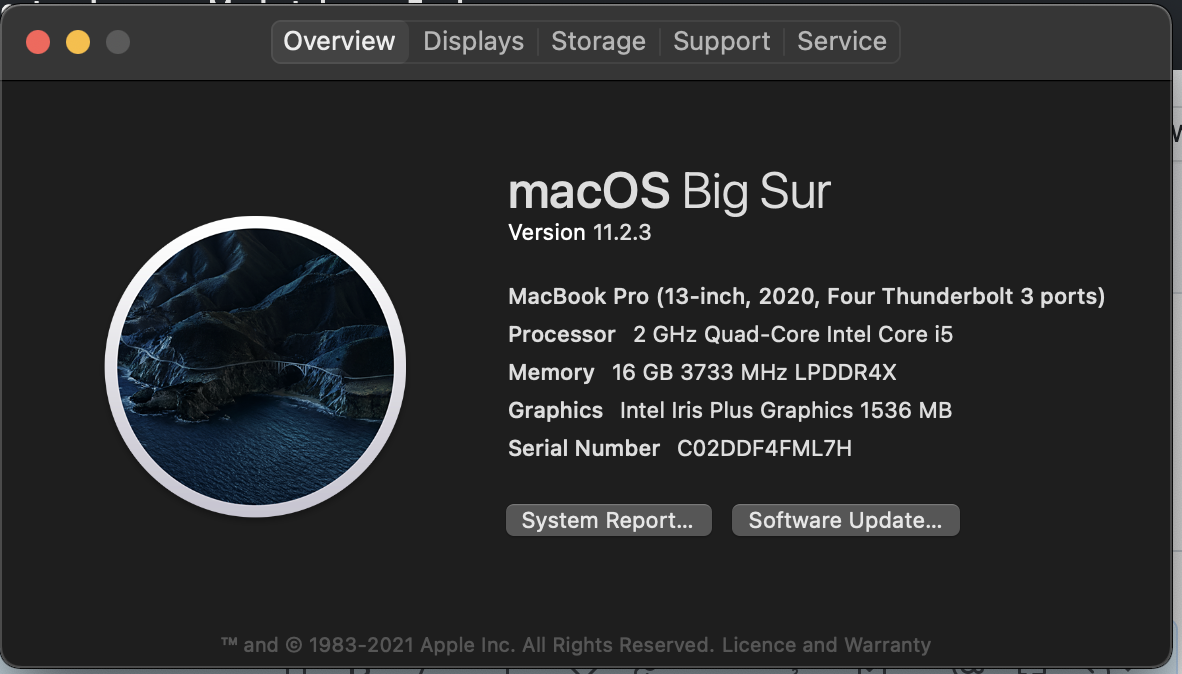
Task: Go to the Support tab
Action: pos(721,41)
